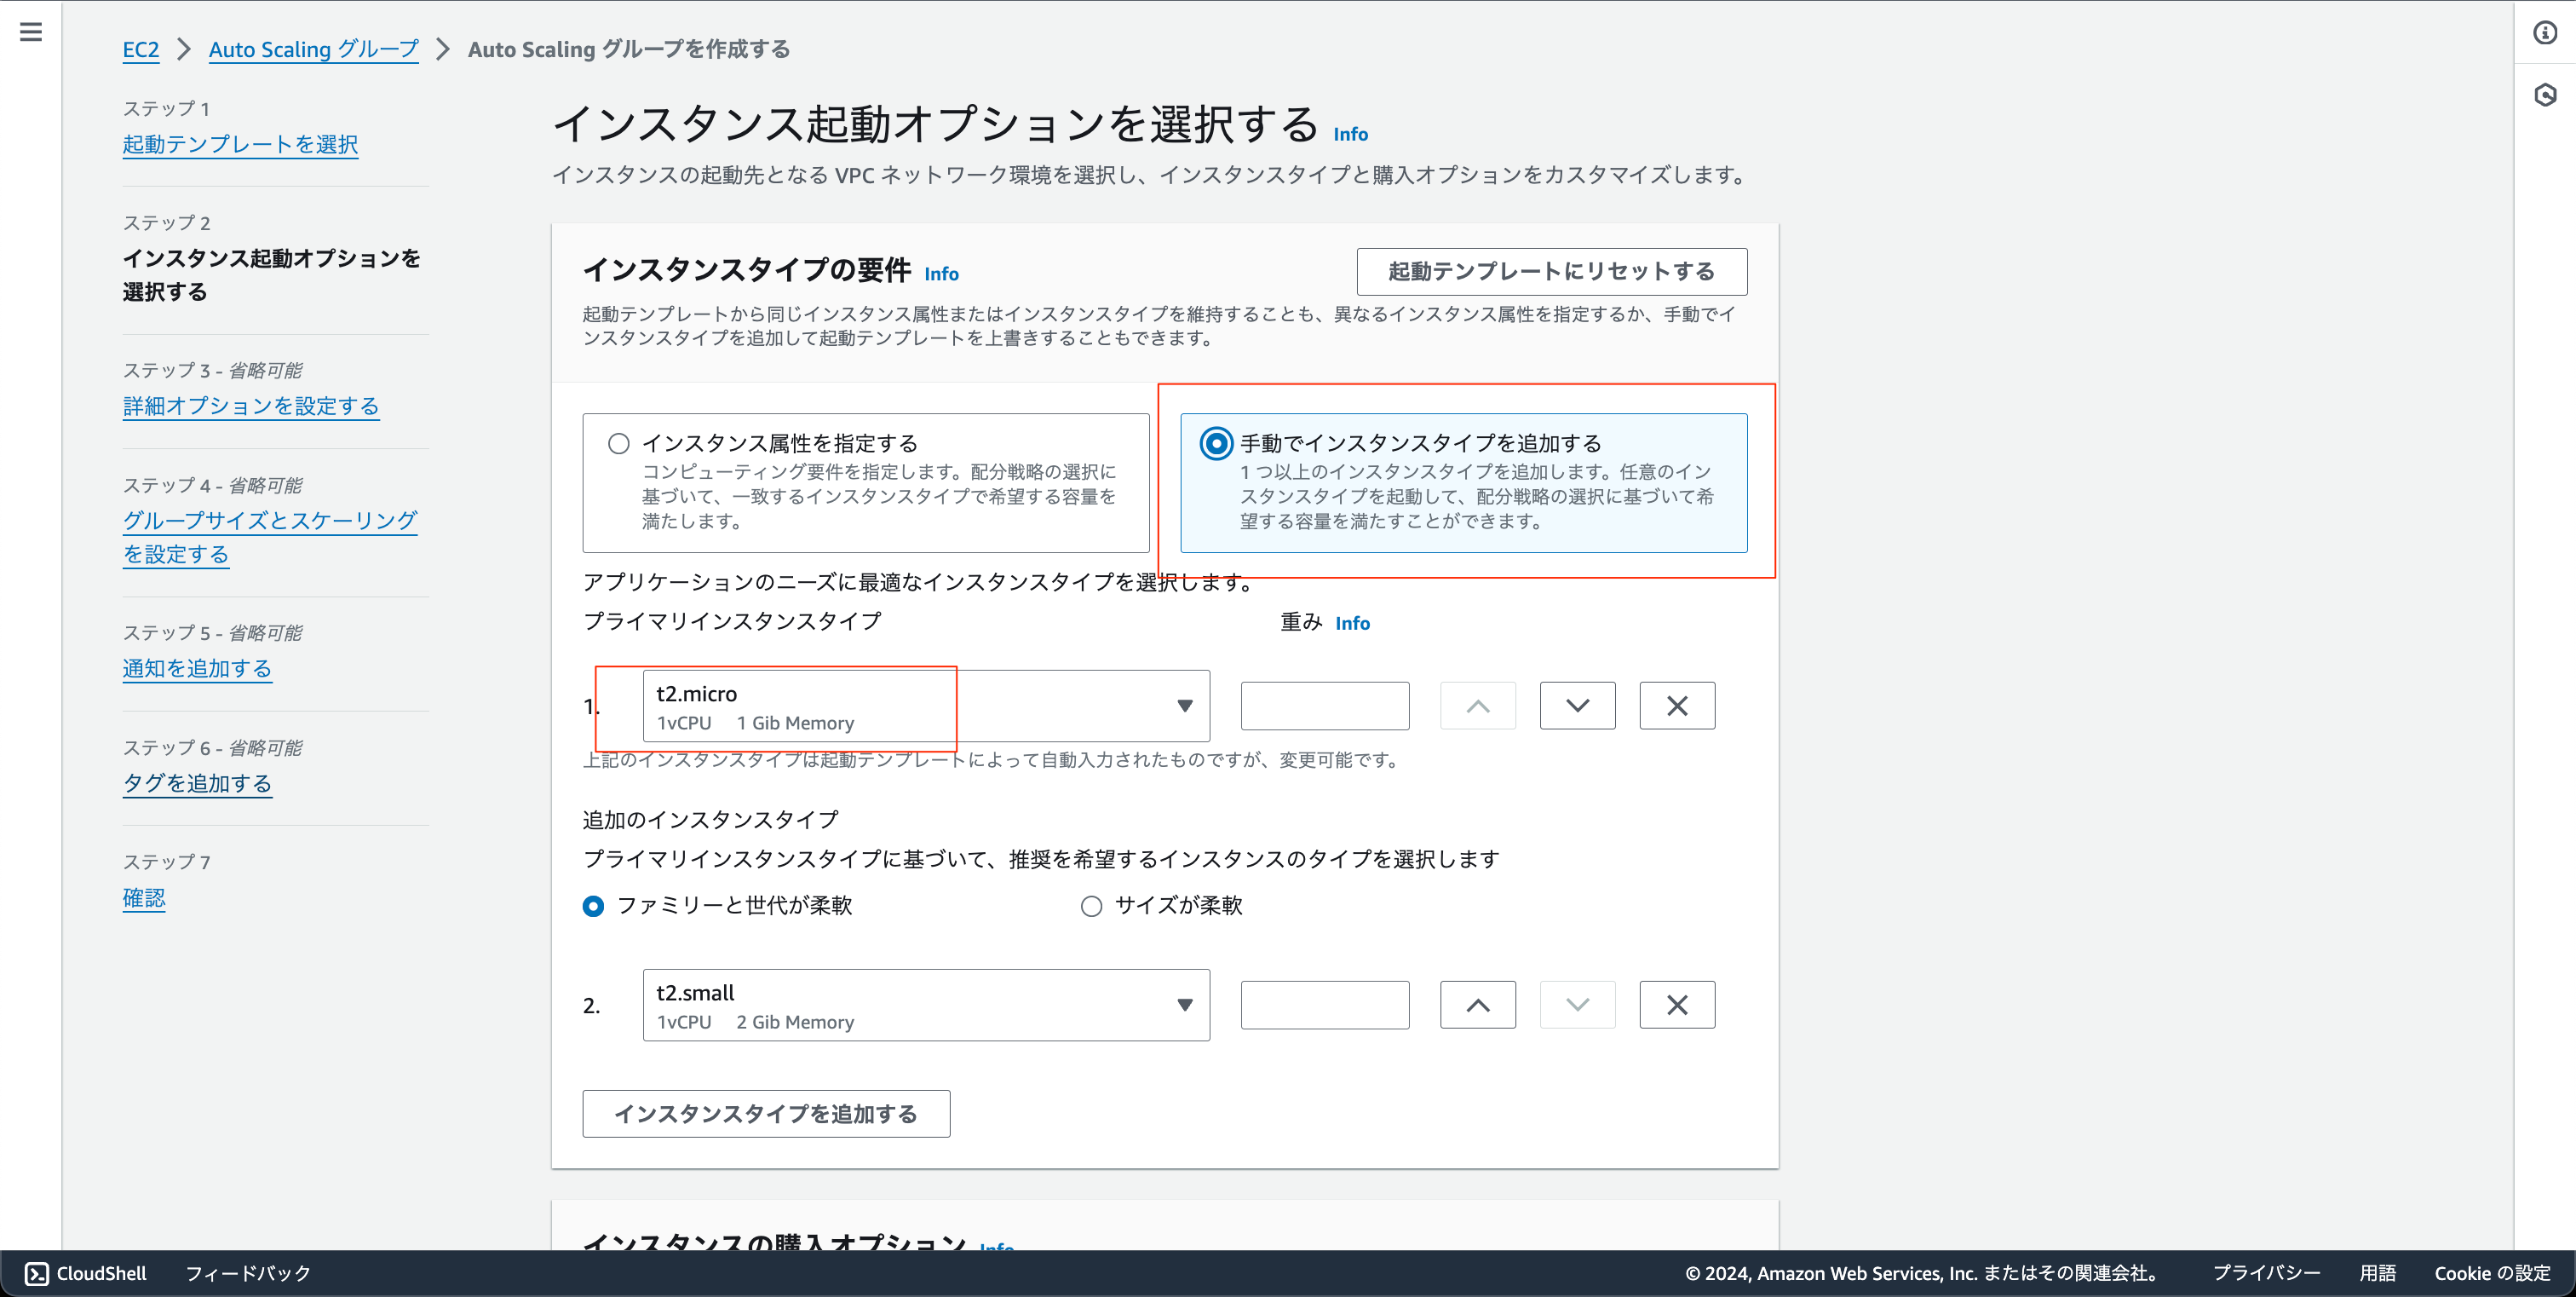This screenshot has width=2576, height=1297.
Task: Click インスタンスタイプを追加する button
Action: point(766,1112)
